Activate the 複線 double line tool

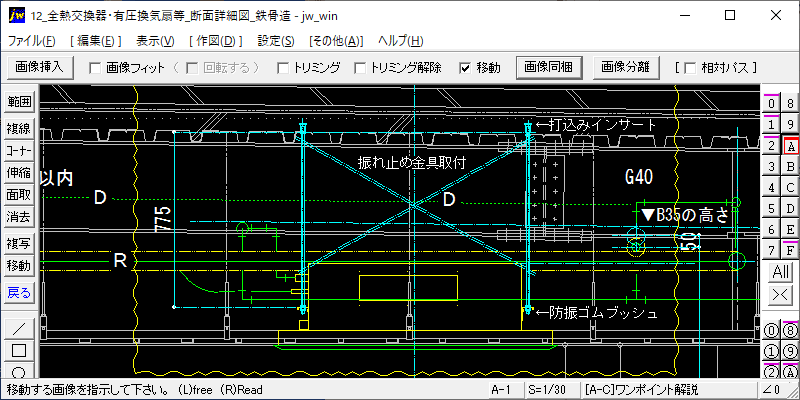[19, 130]
